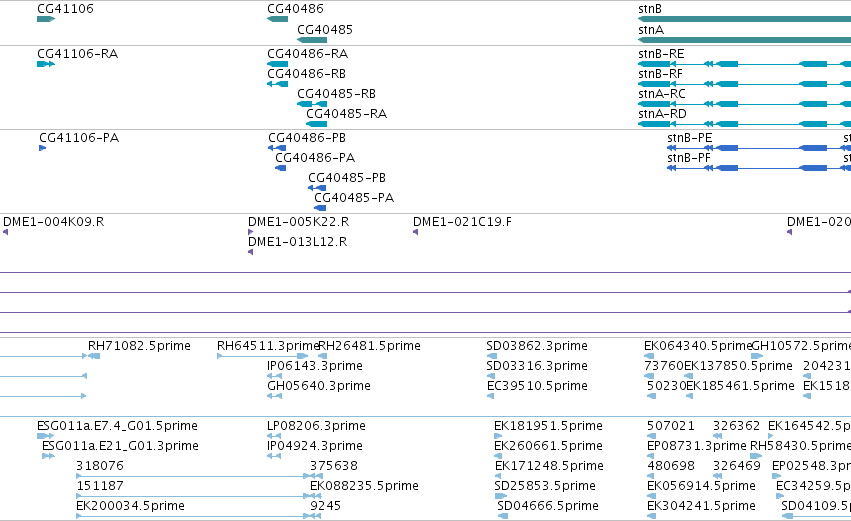Select the IP06143.3prime EST
Viewport: 851px width, 521px height.
coord(275,376)
